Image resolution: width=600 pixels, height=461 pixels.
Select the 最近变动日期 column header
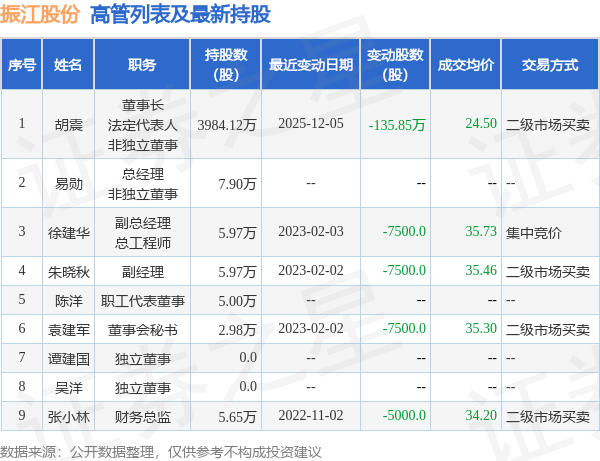(x=311, y=65)
